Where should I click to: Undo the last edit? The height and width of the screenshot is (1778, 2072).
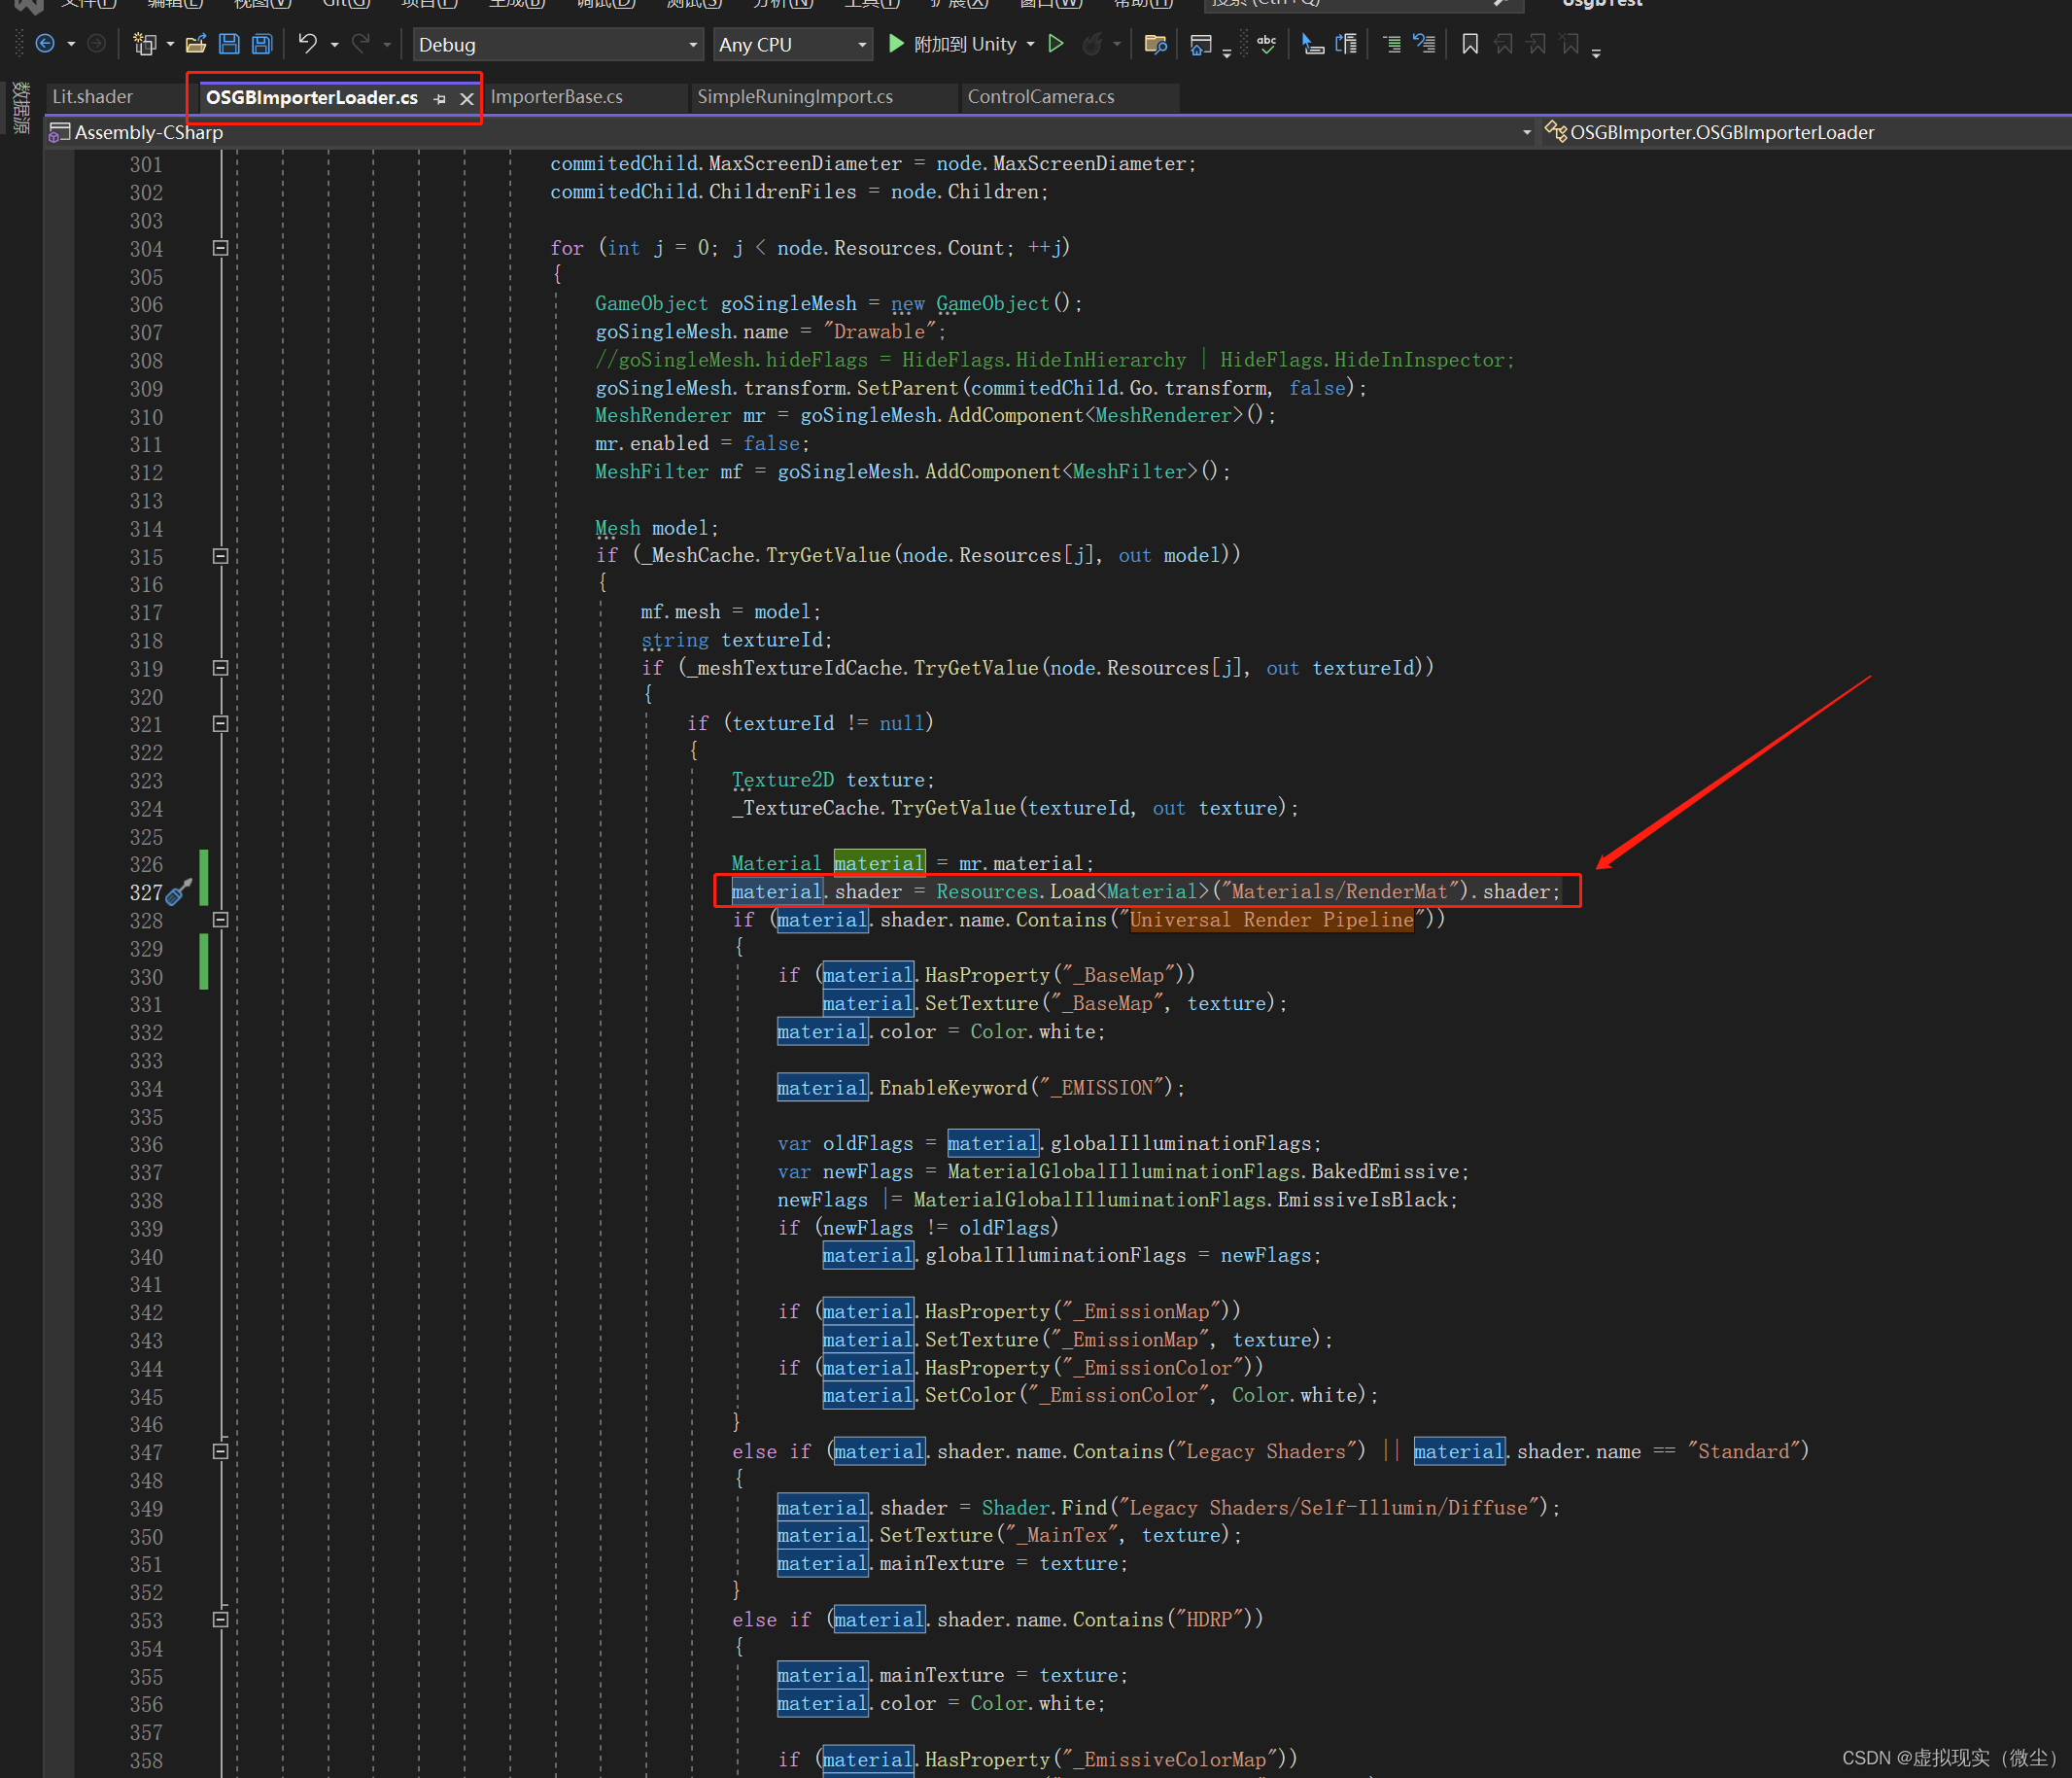309,44
